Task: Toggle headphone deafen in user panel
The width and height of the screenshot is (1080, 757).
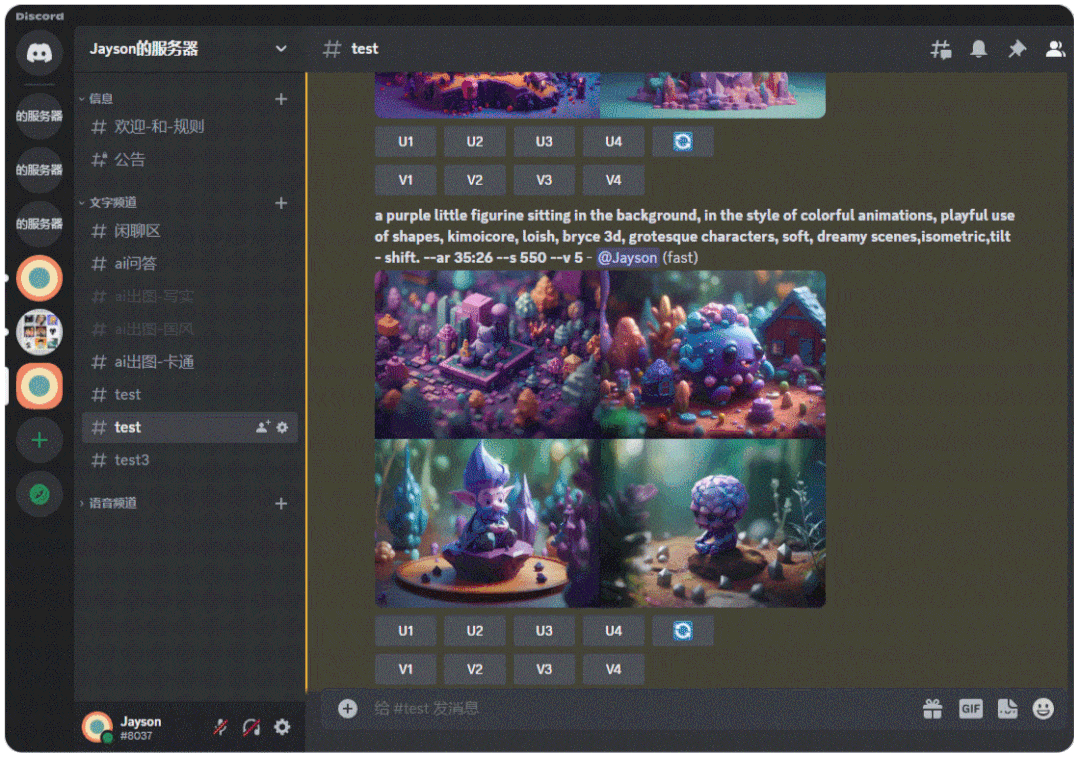Action: (251, 727)
